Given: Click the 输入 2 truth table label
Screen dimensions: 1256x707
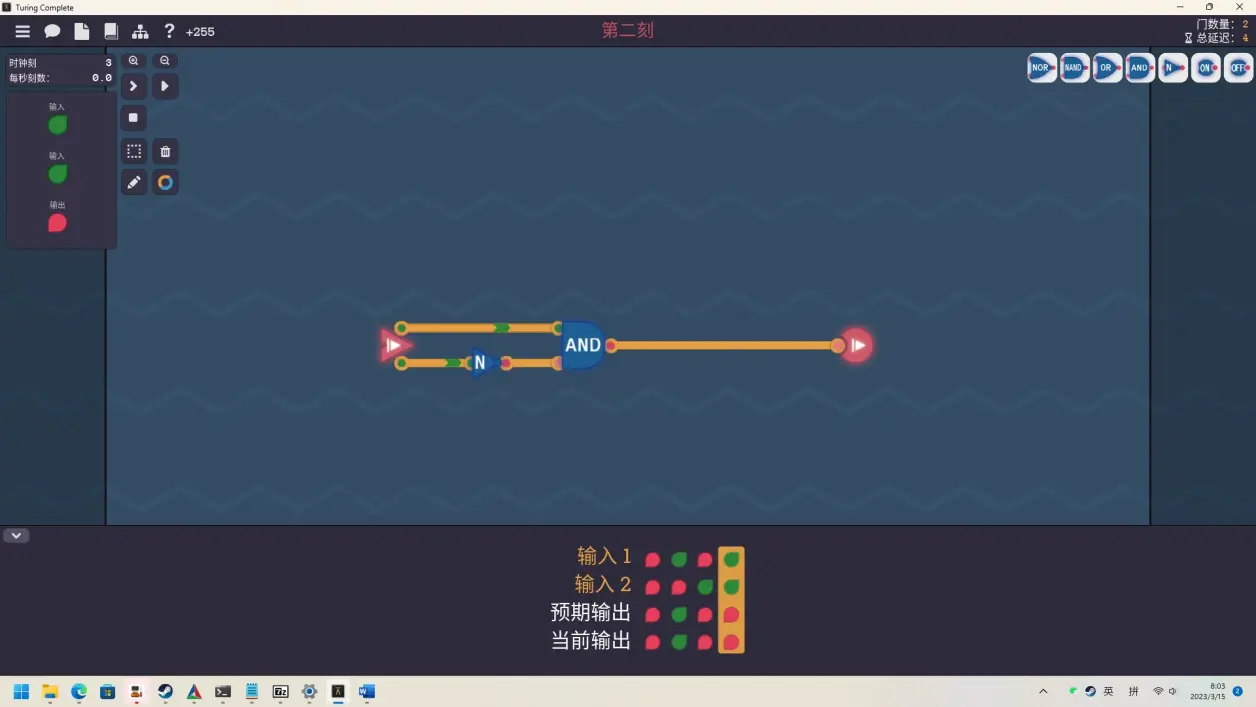Looking at the screenshot, I should pos(603,584).
